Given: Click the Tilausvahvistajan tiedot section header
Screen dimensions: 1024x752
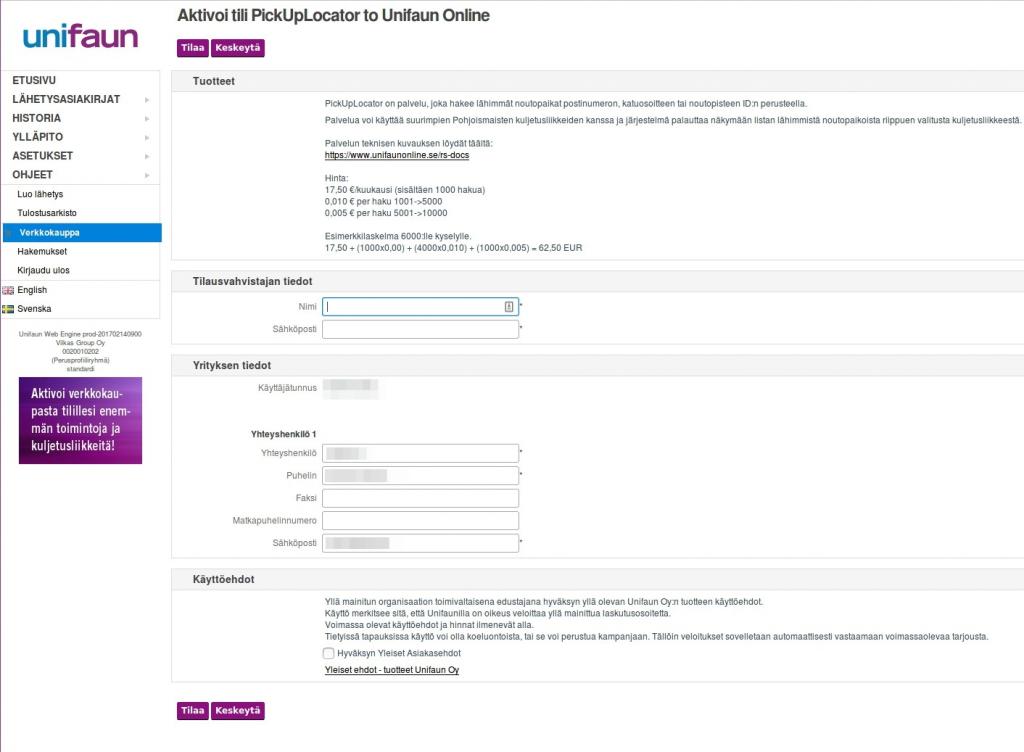Looking at the screenshot, I should pyautogui.click(x=252, y=281).
